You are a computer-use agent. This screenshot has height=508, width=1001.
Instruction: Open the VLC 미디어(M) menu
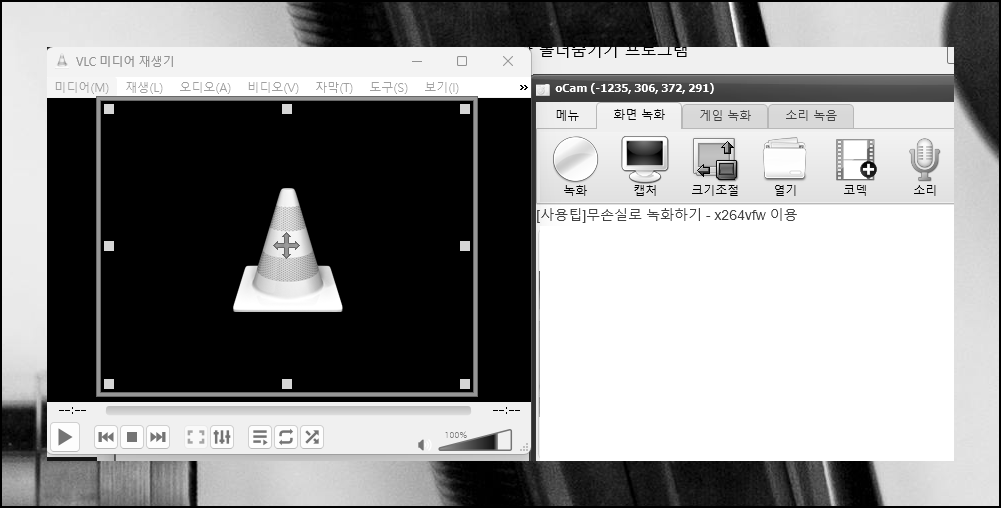(82, 87)
